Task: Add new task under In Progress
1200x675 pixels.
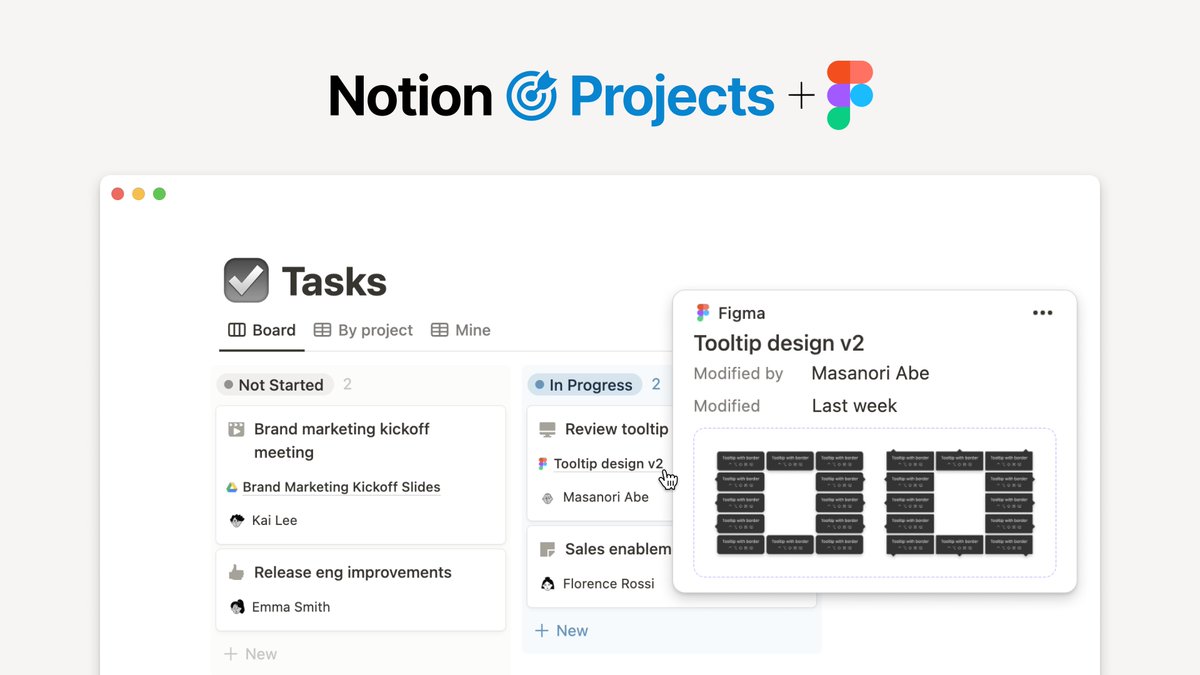Action: tap(561, 631)
